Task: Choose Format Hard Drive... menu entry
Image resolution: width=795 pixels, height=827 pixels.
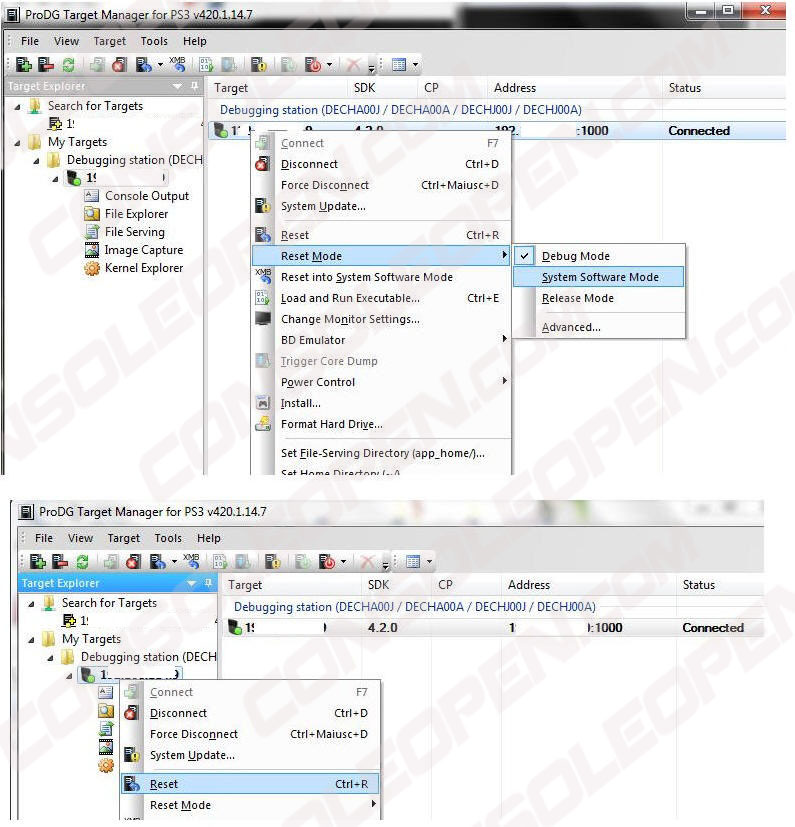Action: coord(382,424)
